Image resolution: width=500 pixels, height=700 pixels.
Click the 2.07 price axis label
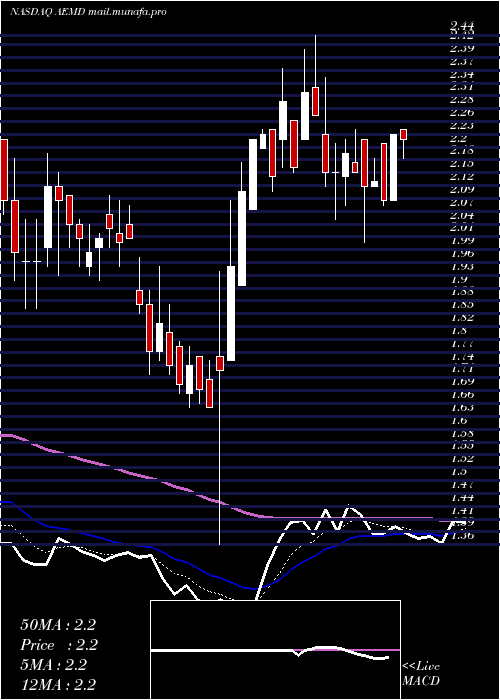(462, 203)
